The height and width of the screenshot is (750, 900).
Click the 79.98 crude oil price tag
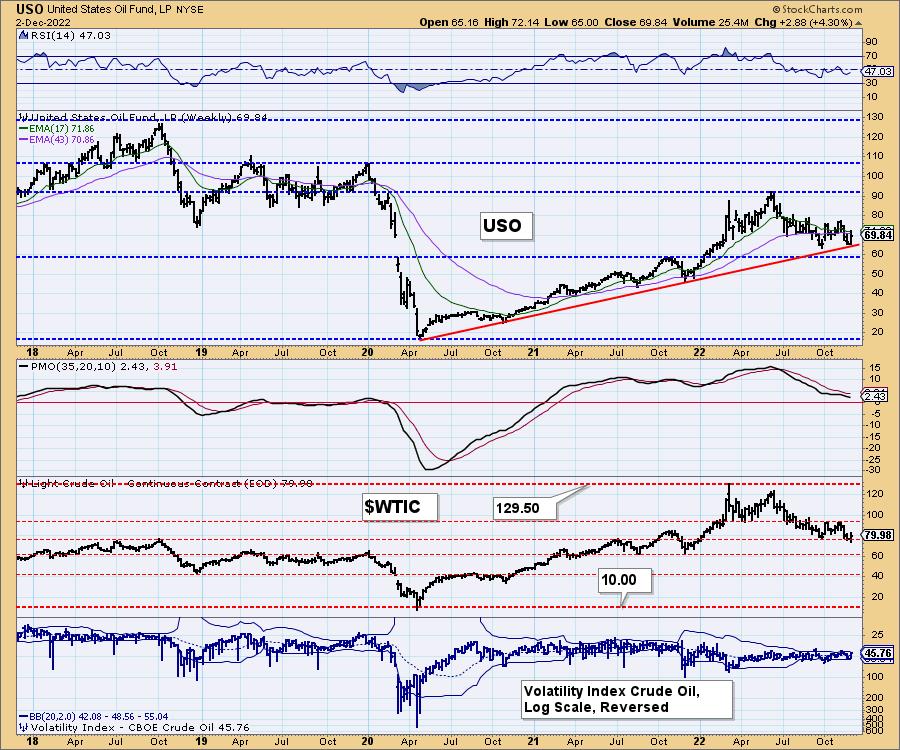[878, 535]
